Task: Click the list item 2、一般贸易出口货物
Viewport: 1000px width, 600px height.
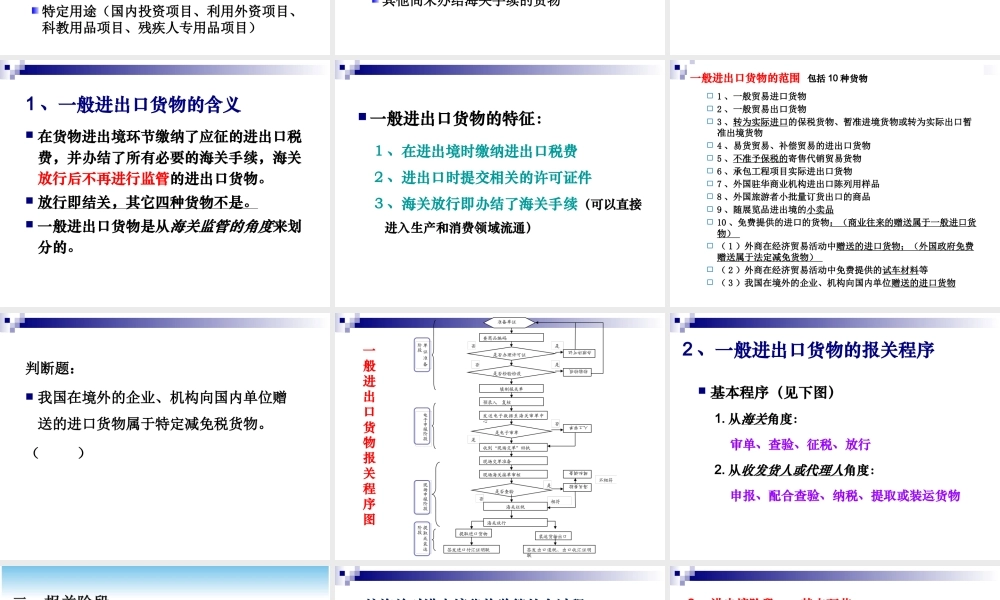Action: coord(761,109)
